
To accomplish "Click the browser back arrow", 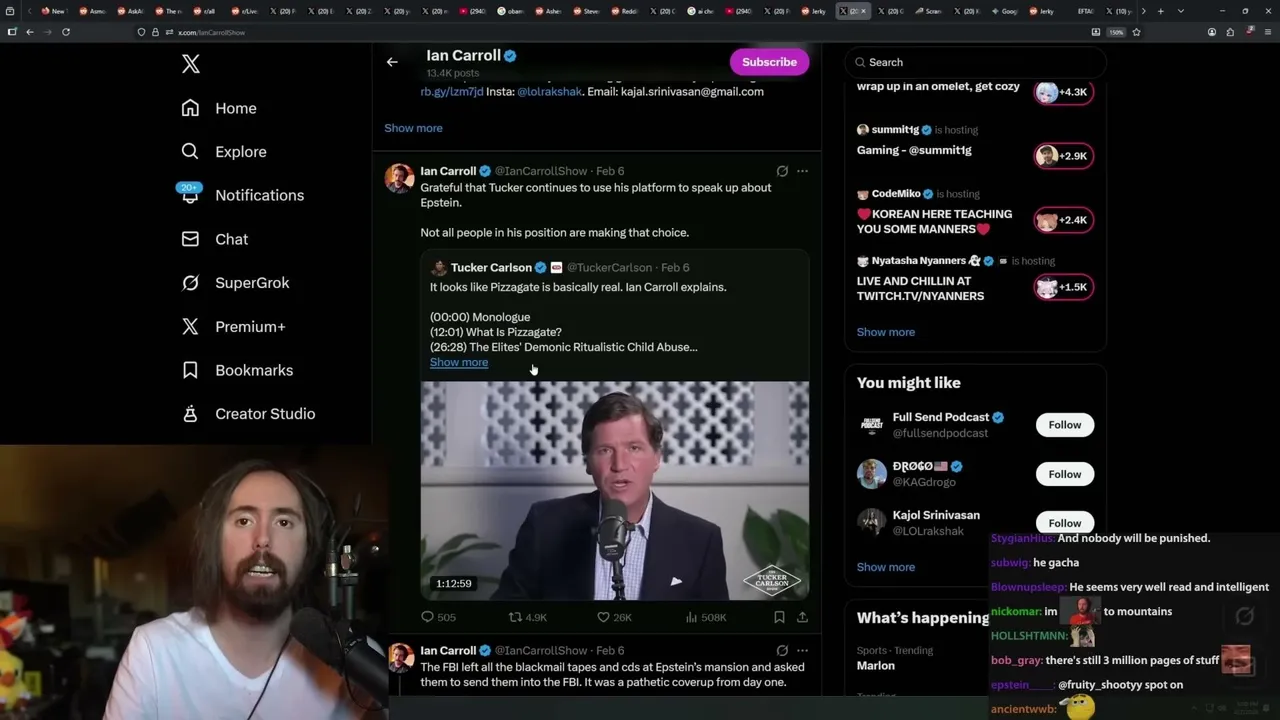I will [29, 32].
